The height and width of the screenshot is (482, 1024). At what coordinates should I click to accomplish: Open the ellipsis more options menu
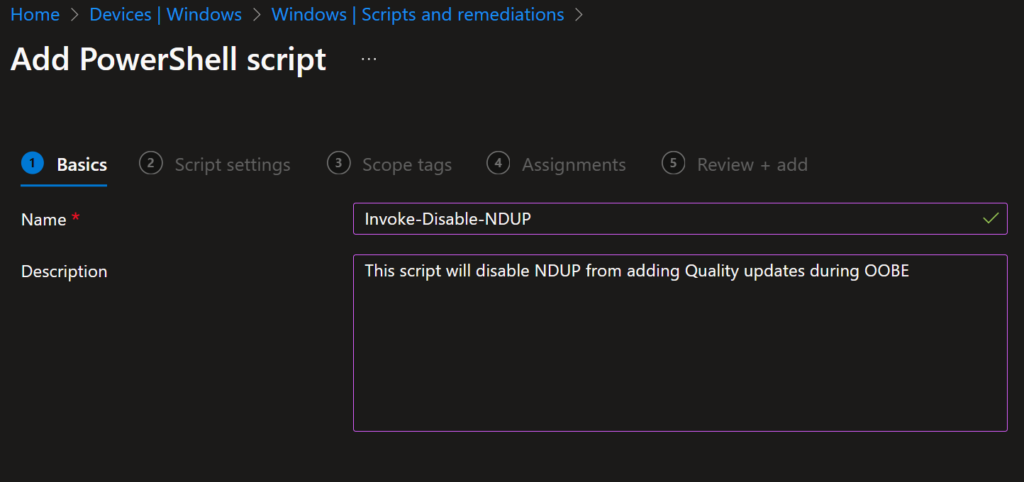tap(369, 59)
